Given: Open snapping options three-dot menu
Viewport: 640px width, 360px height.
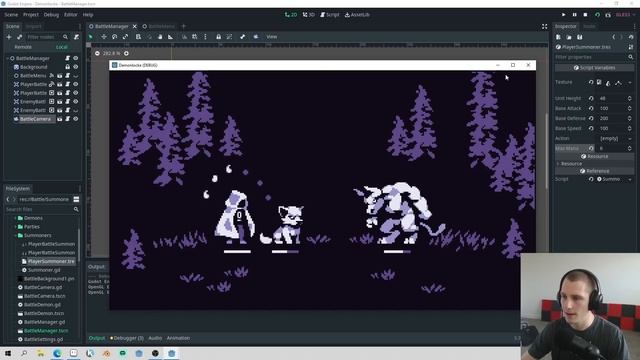Looking at the screenshot, I should click(x=205, y=37).
